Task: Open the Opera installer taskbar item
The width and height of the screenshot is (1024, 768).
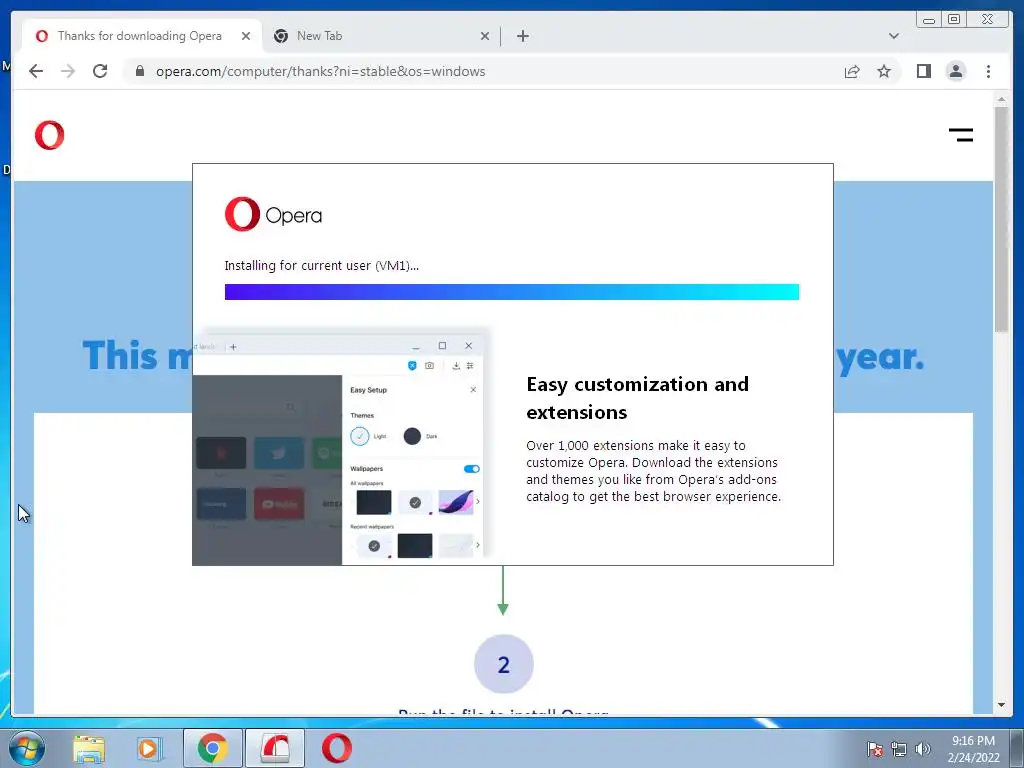Action: pyautogui.click(x=275, y=748)
